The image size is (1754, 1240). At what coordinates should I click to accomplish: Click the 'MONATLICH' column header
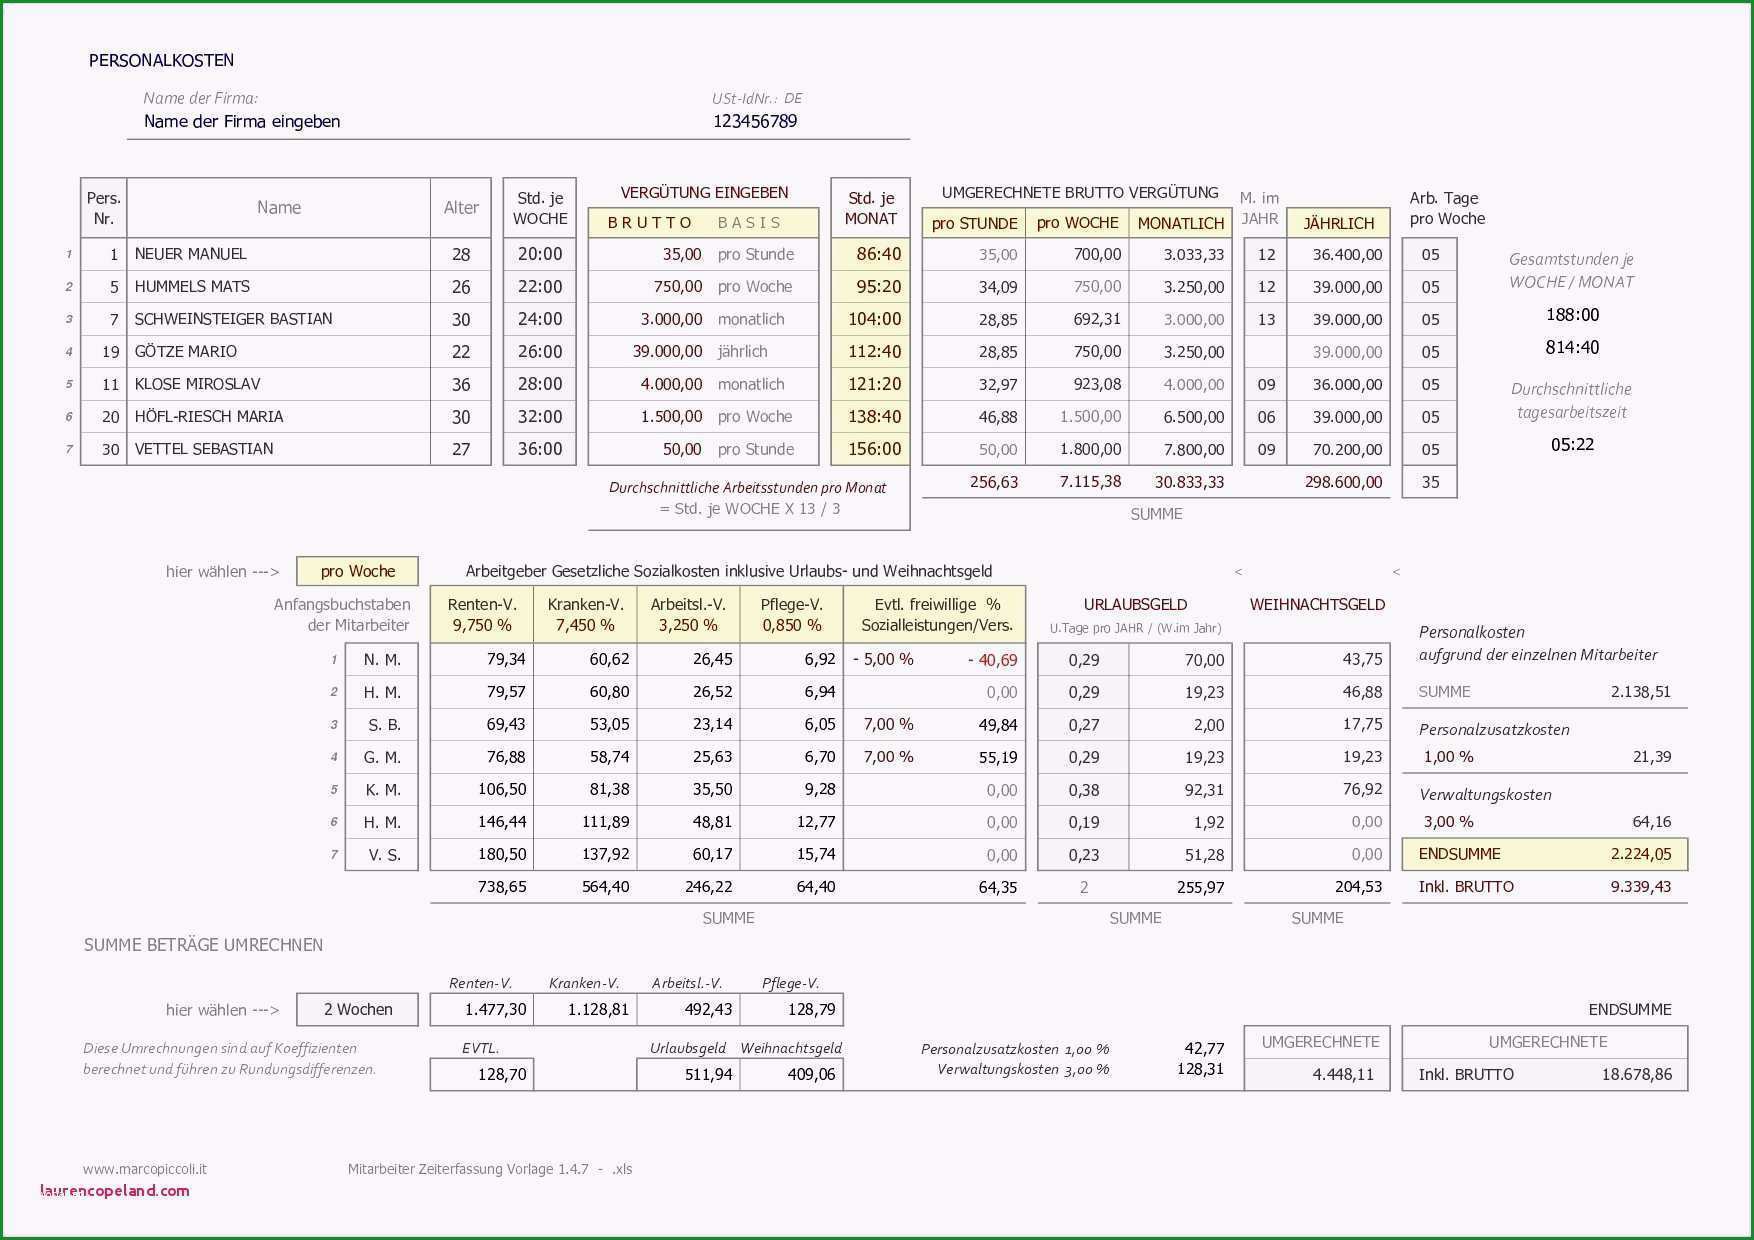click(x=1180, y=223)
